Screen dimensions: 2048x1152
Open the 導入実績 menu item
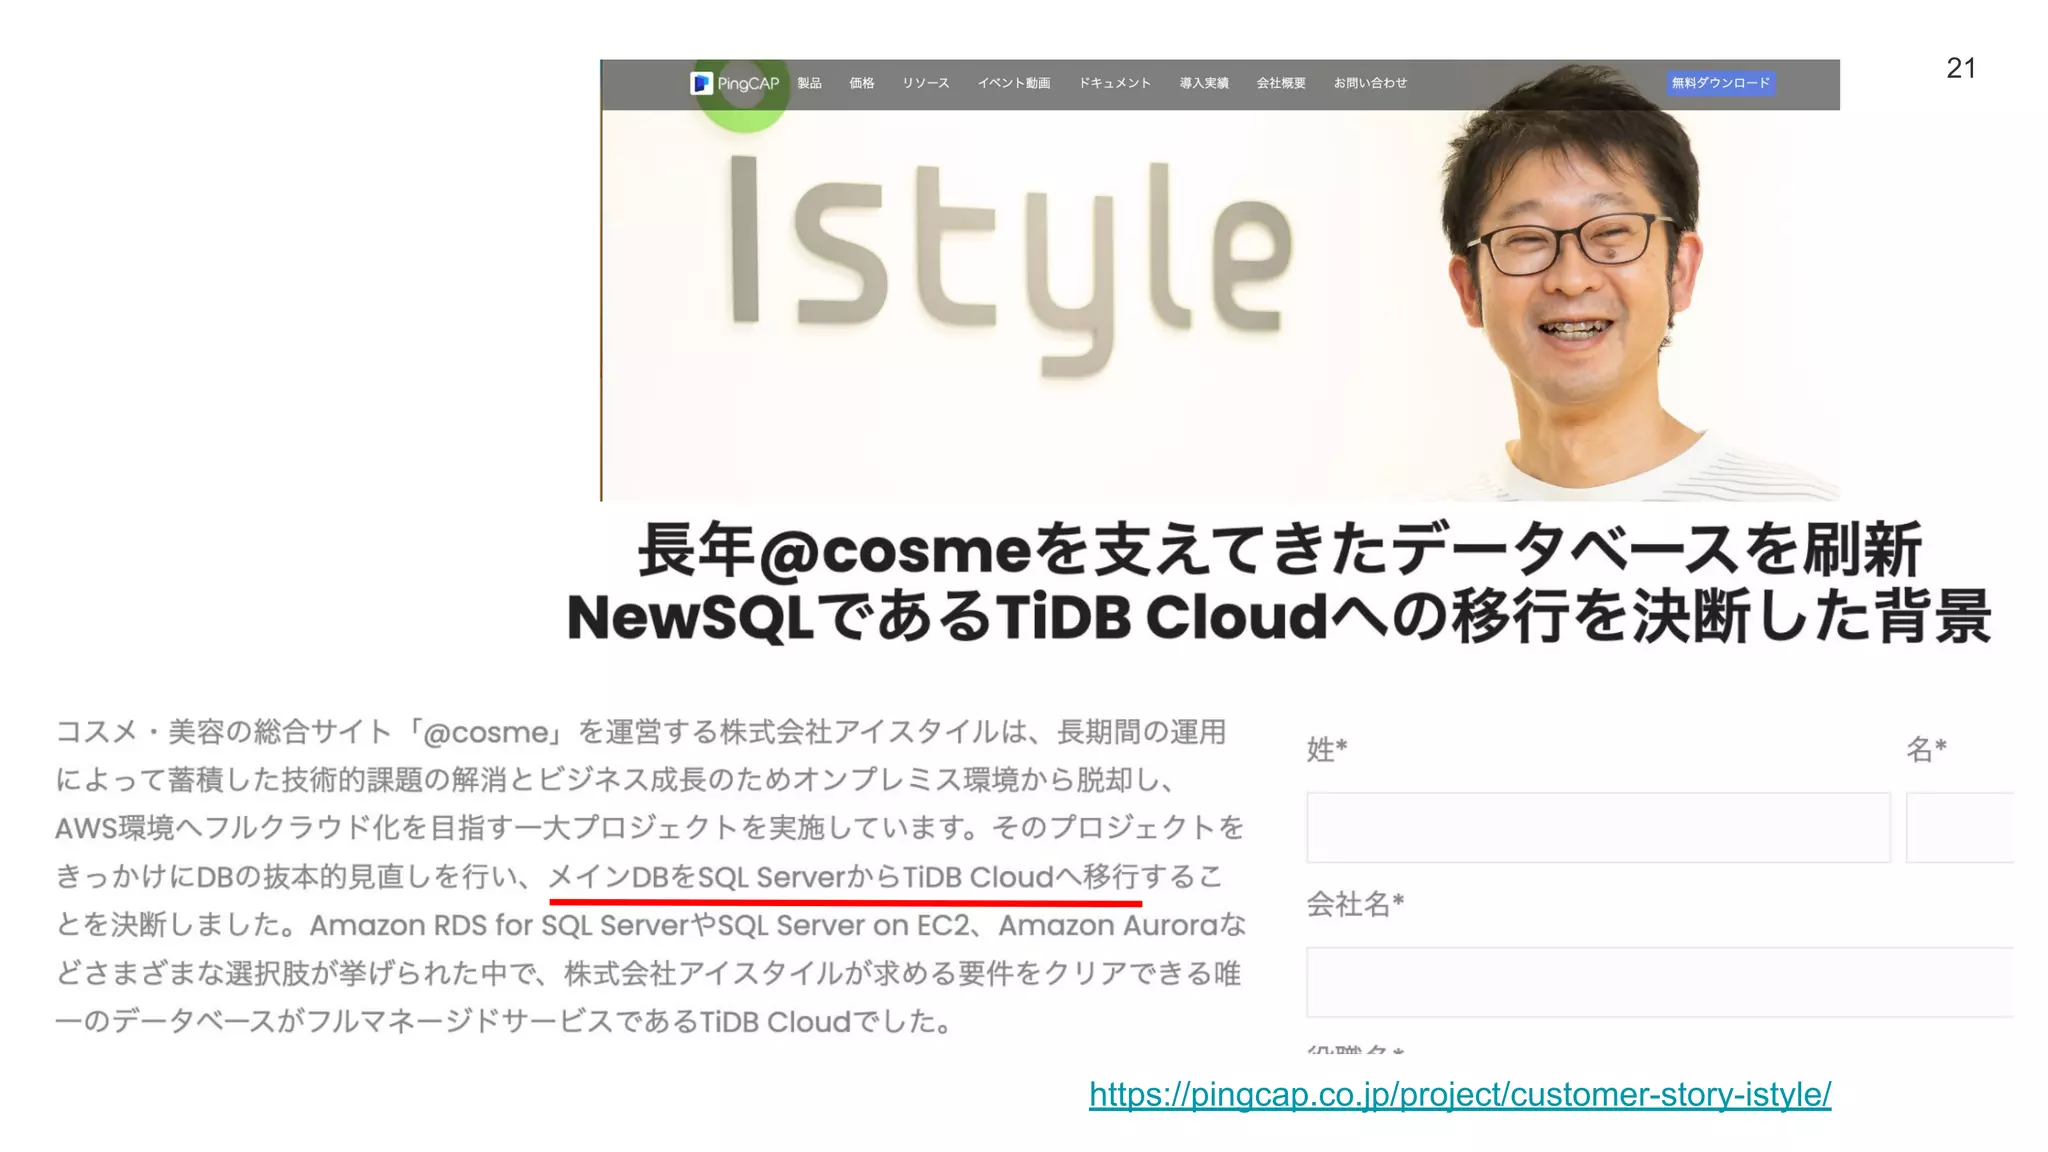pos(1204,83)
